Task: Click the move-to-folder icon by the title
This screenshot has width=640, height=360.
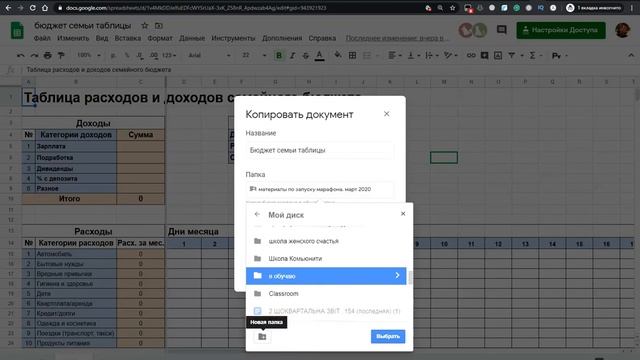Action: 159,25
